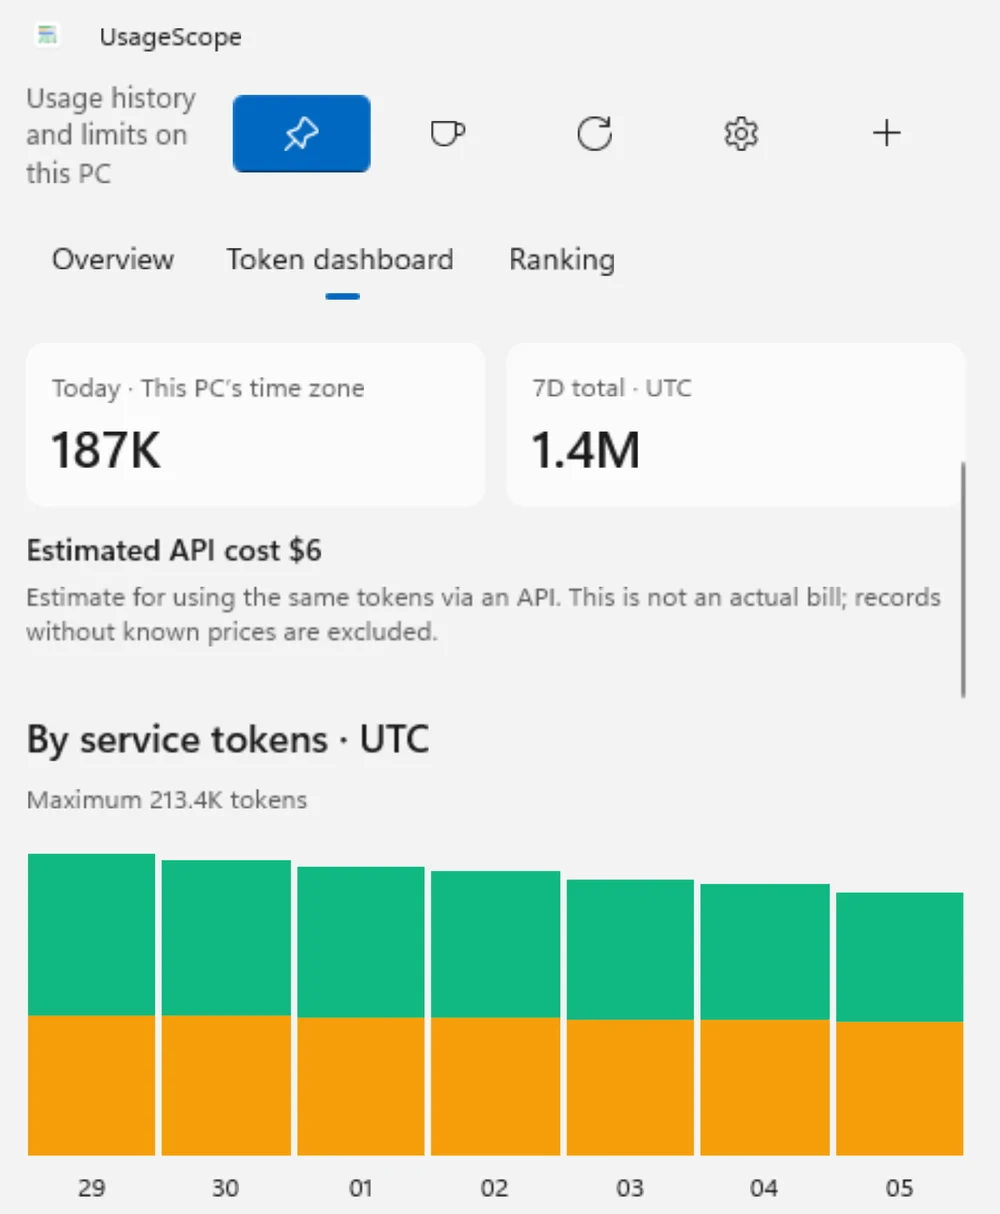Click the 04 date axis label
Viewport: 1000px width, 1214px height.
pyautogui.click(x=765, y=1188)
